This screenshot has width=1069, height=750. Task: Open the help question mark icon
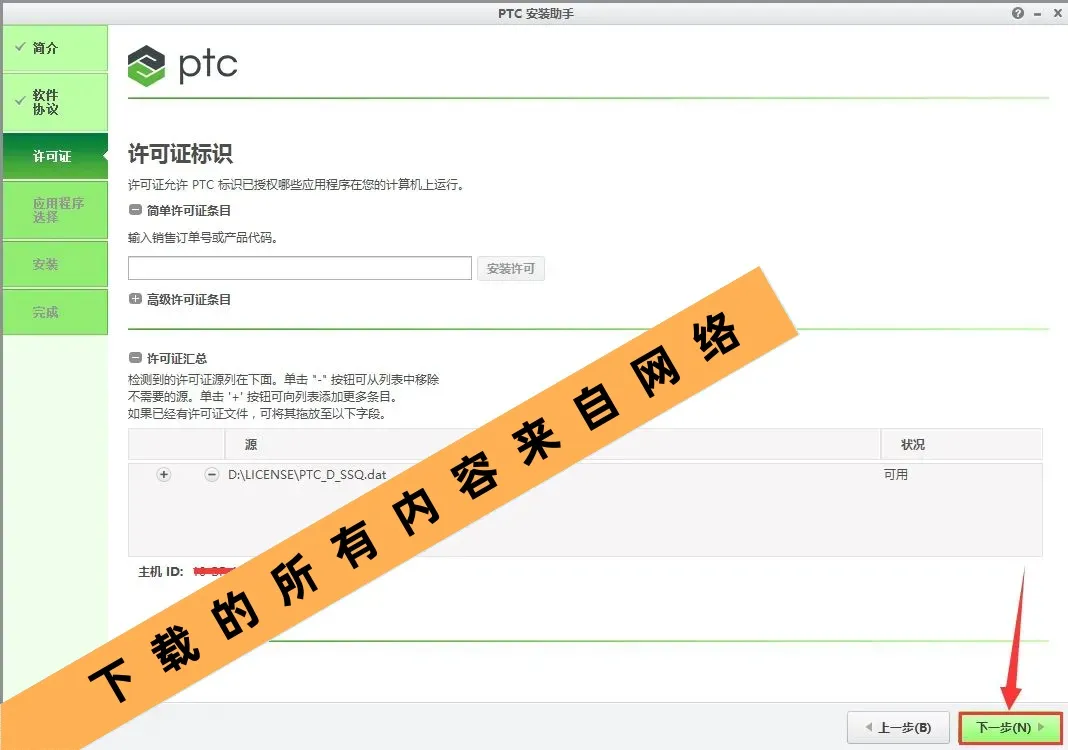[1017, 13]
